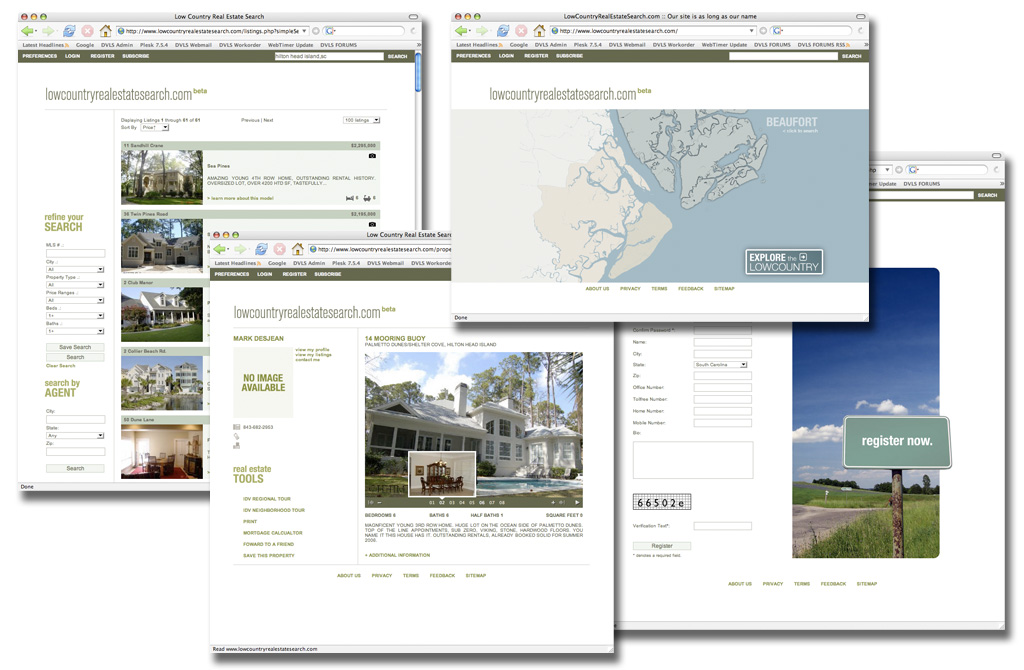Advance the slideshow with the next-image arrow
The image size is (1024, 670).
point(560,503)
